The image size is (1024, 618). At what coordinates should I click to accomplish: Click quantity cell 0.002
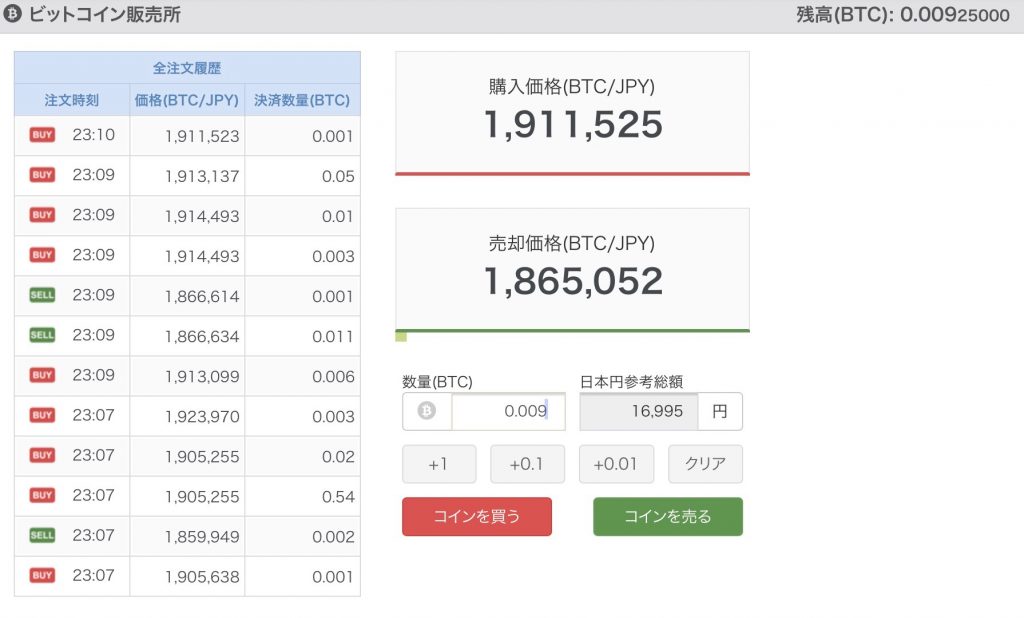(x=302, y=536)
